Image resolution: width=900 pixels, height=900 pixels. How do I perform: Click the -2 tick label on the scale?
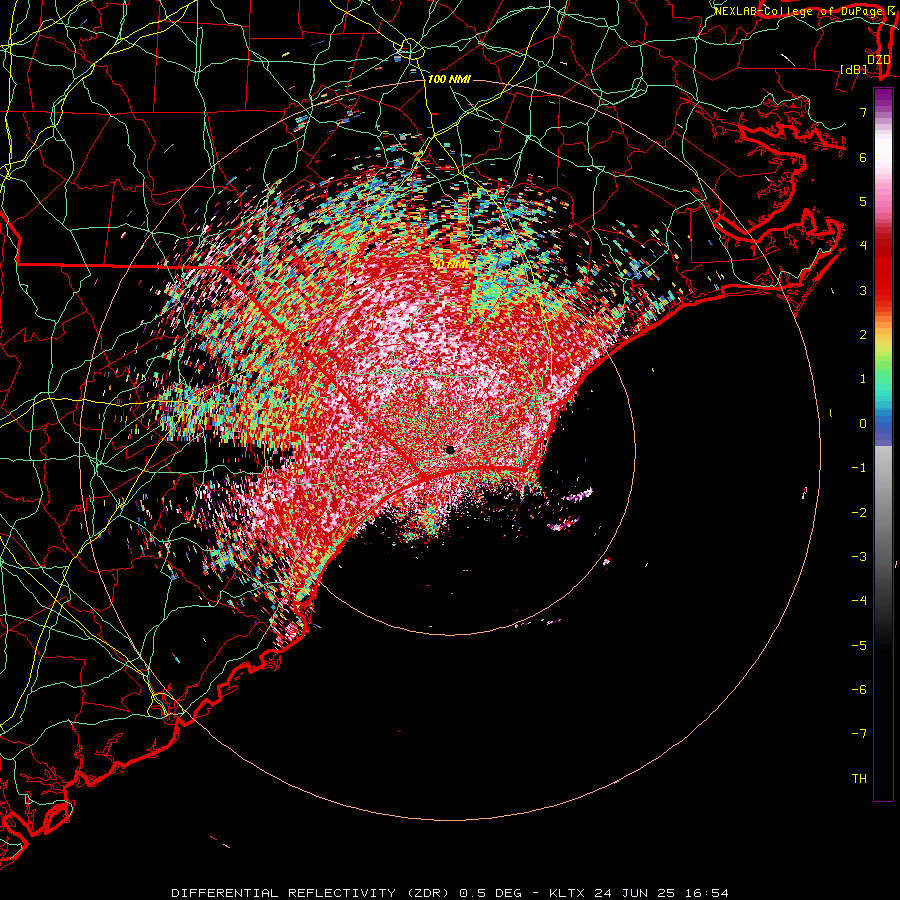[x=859, y=513]
